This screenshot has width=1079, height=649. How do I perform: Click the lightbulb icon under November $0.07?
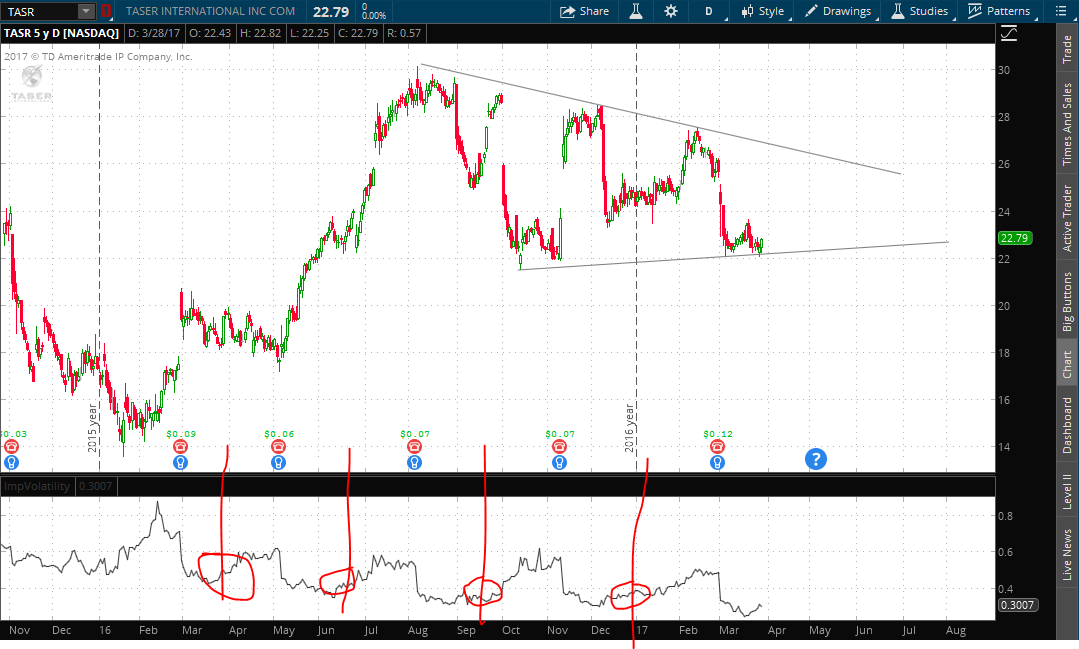[x=559, y=462]
